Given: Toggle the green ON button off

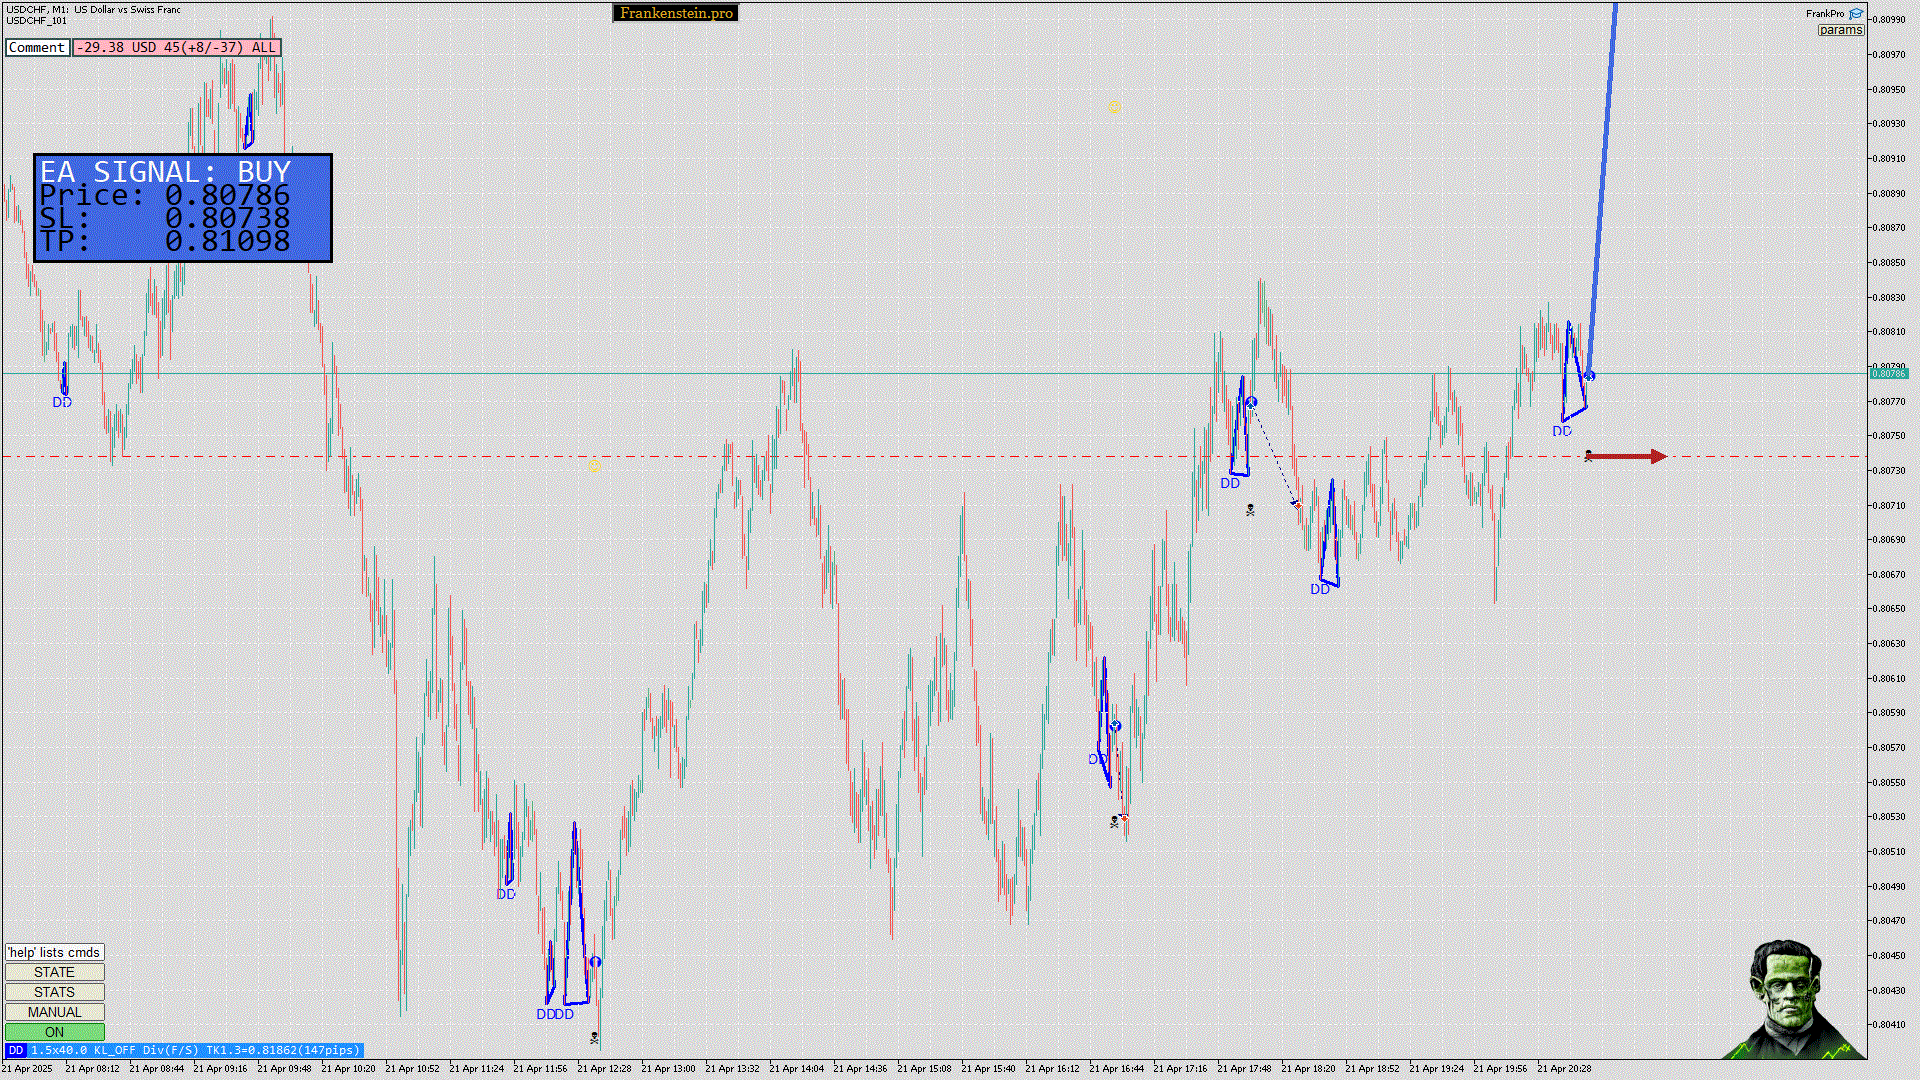Looking at the screenshot, I should click(54, 1032).
